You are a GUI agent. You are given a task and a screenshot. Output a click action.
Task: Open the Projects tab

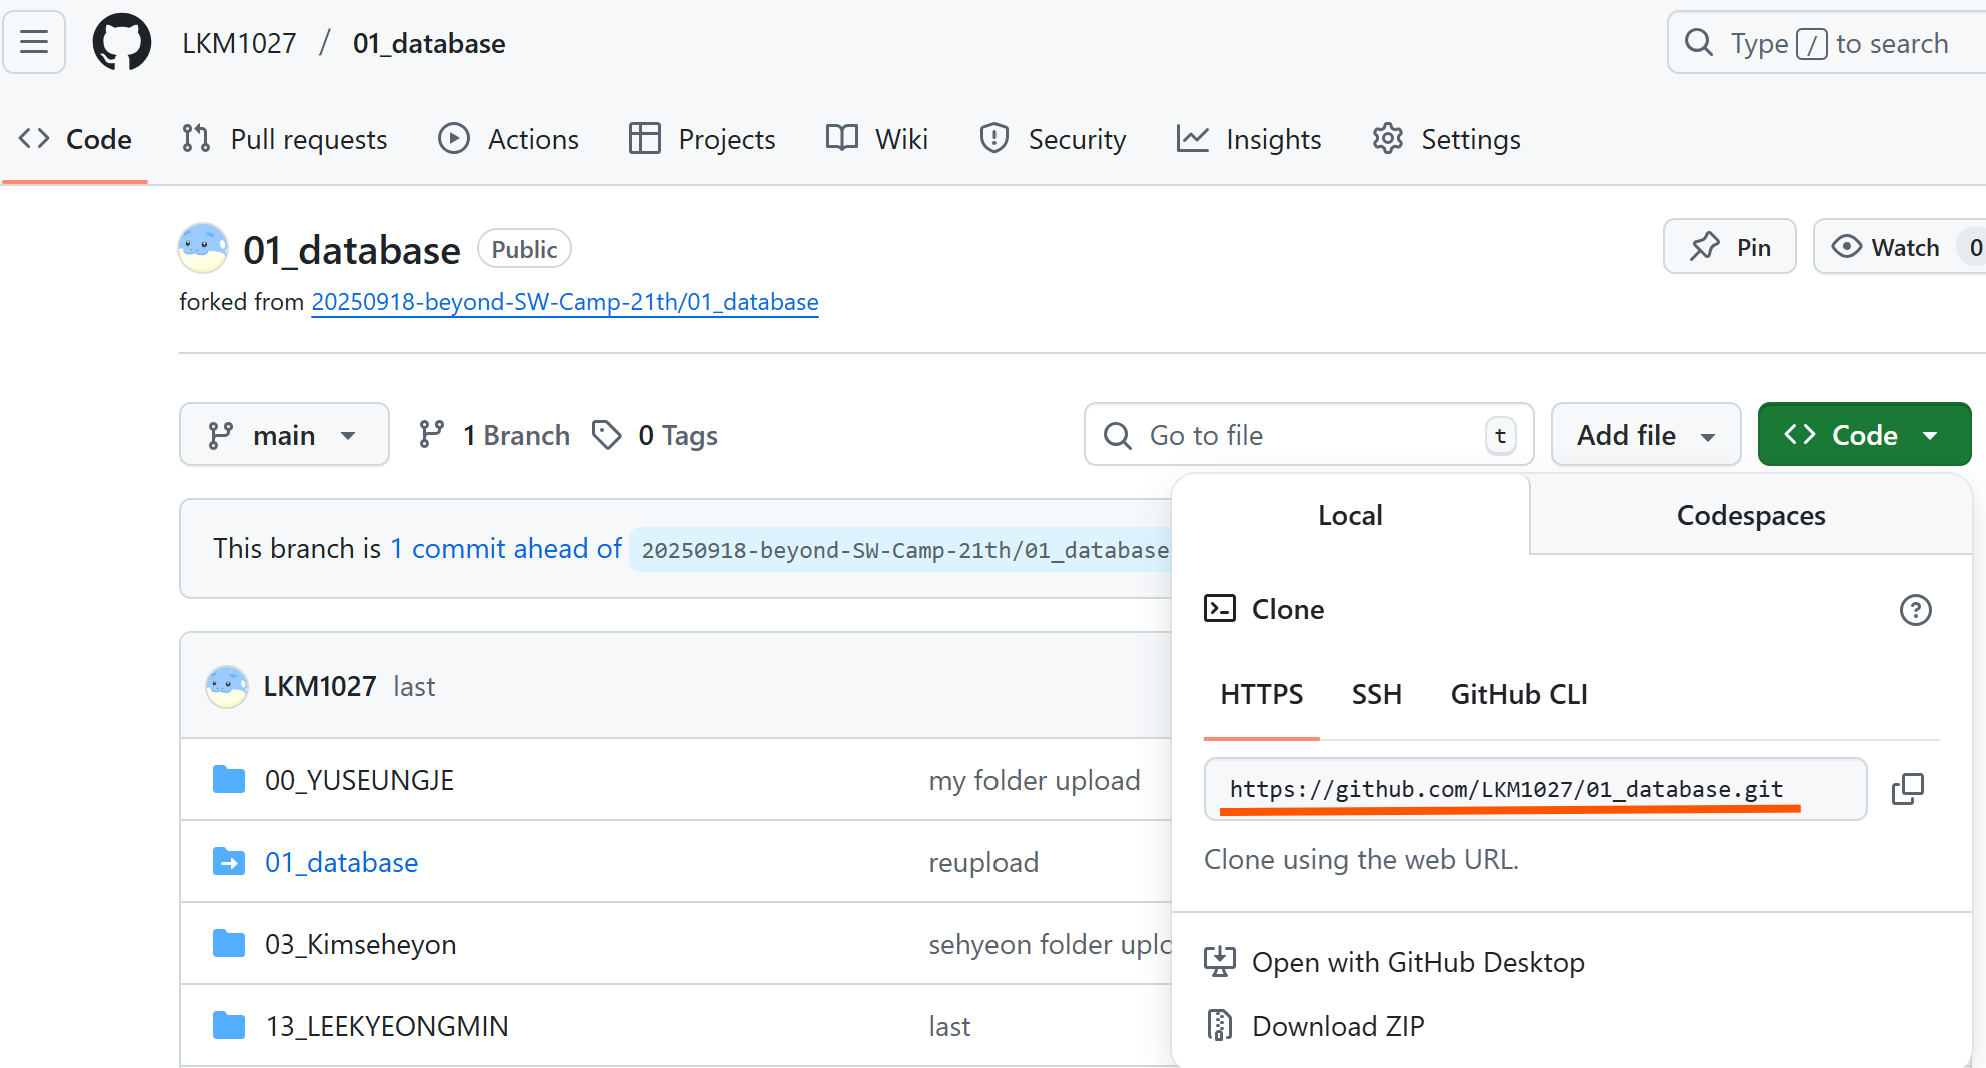[x=702, y=139]
